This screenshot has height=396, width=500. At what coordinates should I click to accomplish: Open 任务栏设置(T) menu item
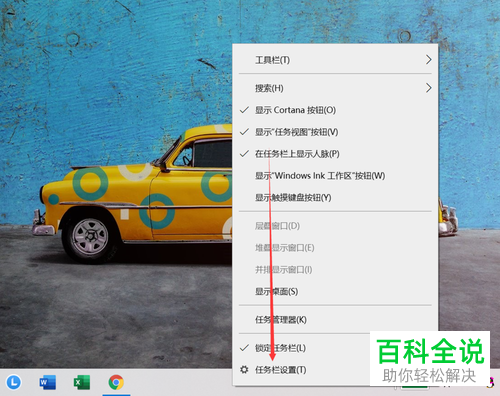302,370
